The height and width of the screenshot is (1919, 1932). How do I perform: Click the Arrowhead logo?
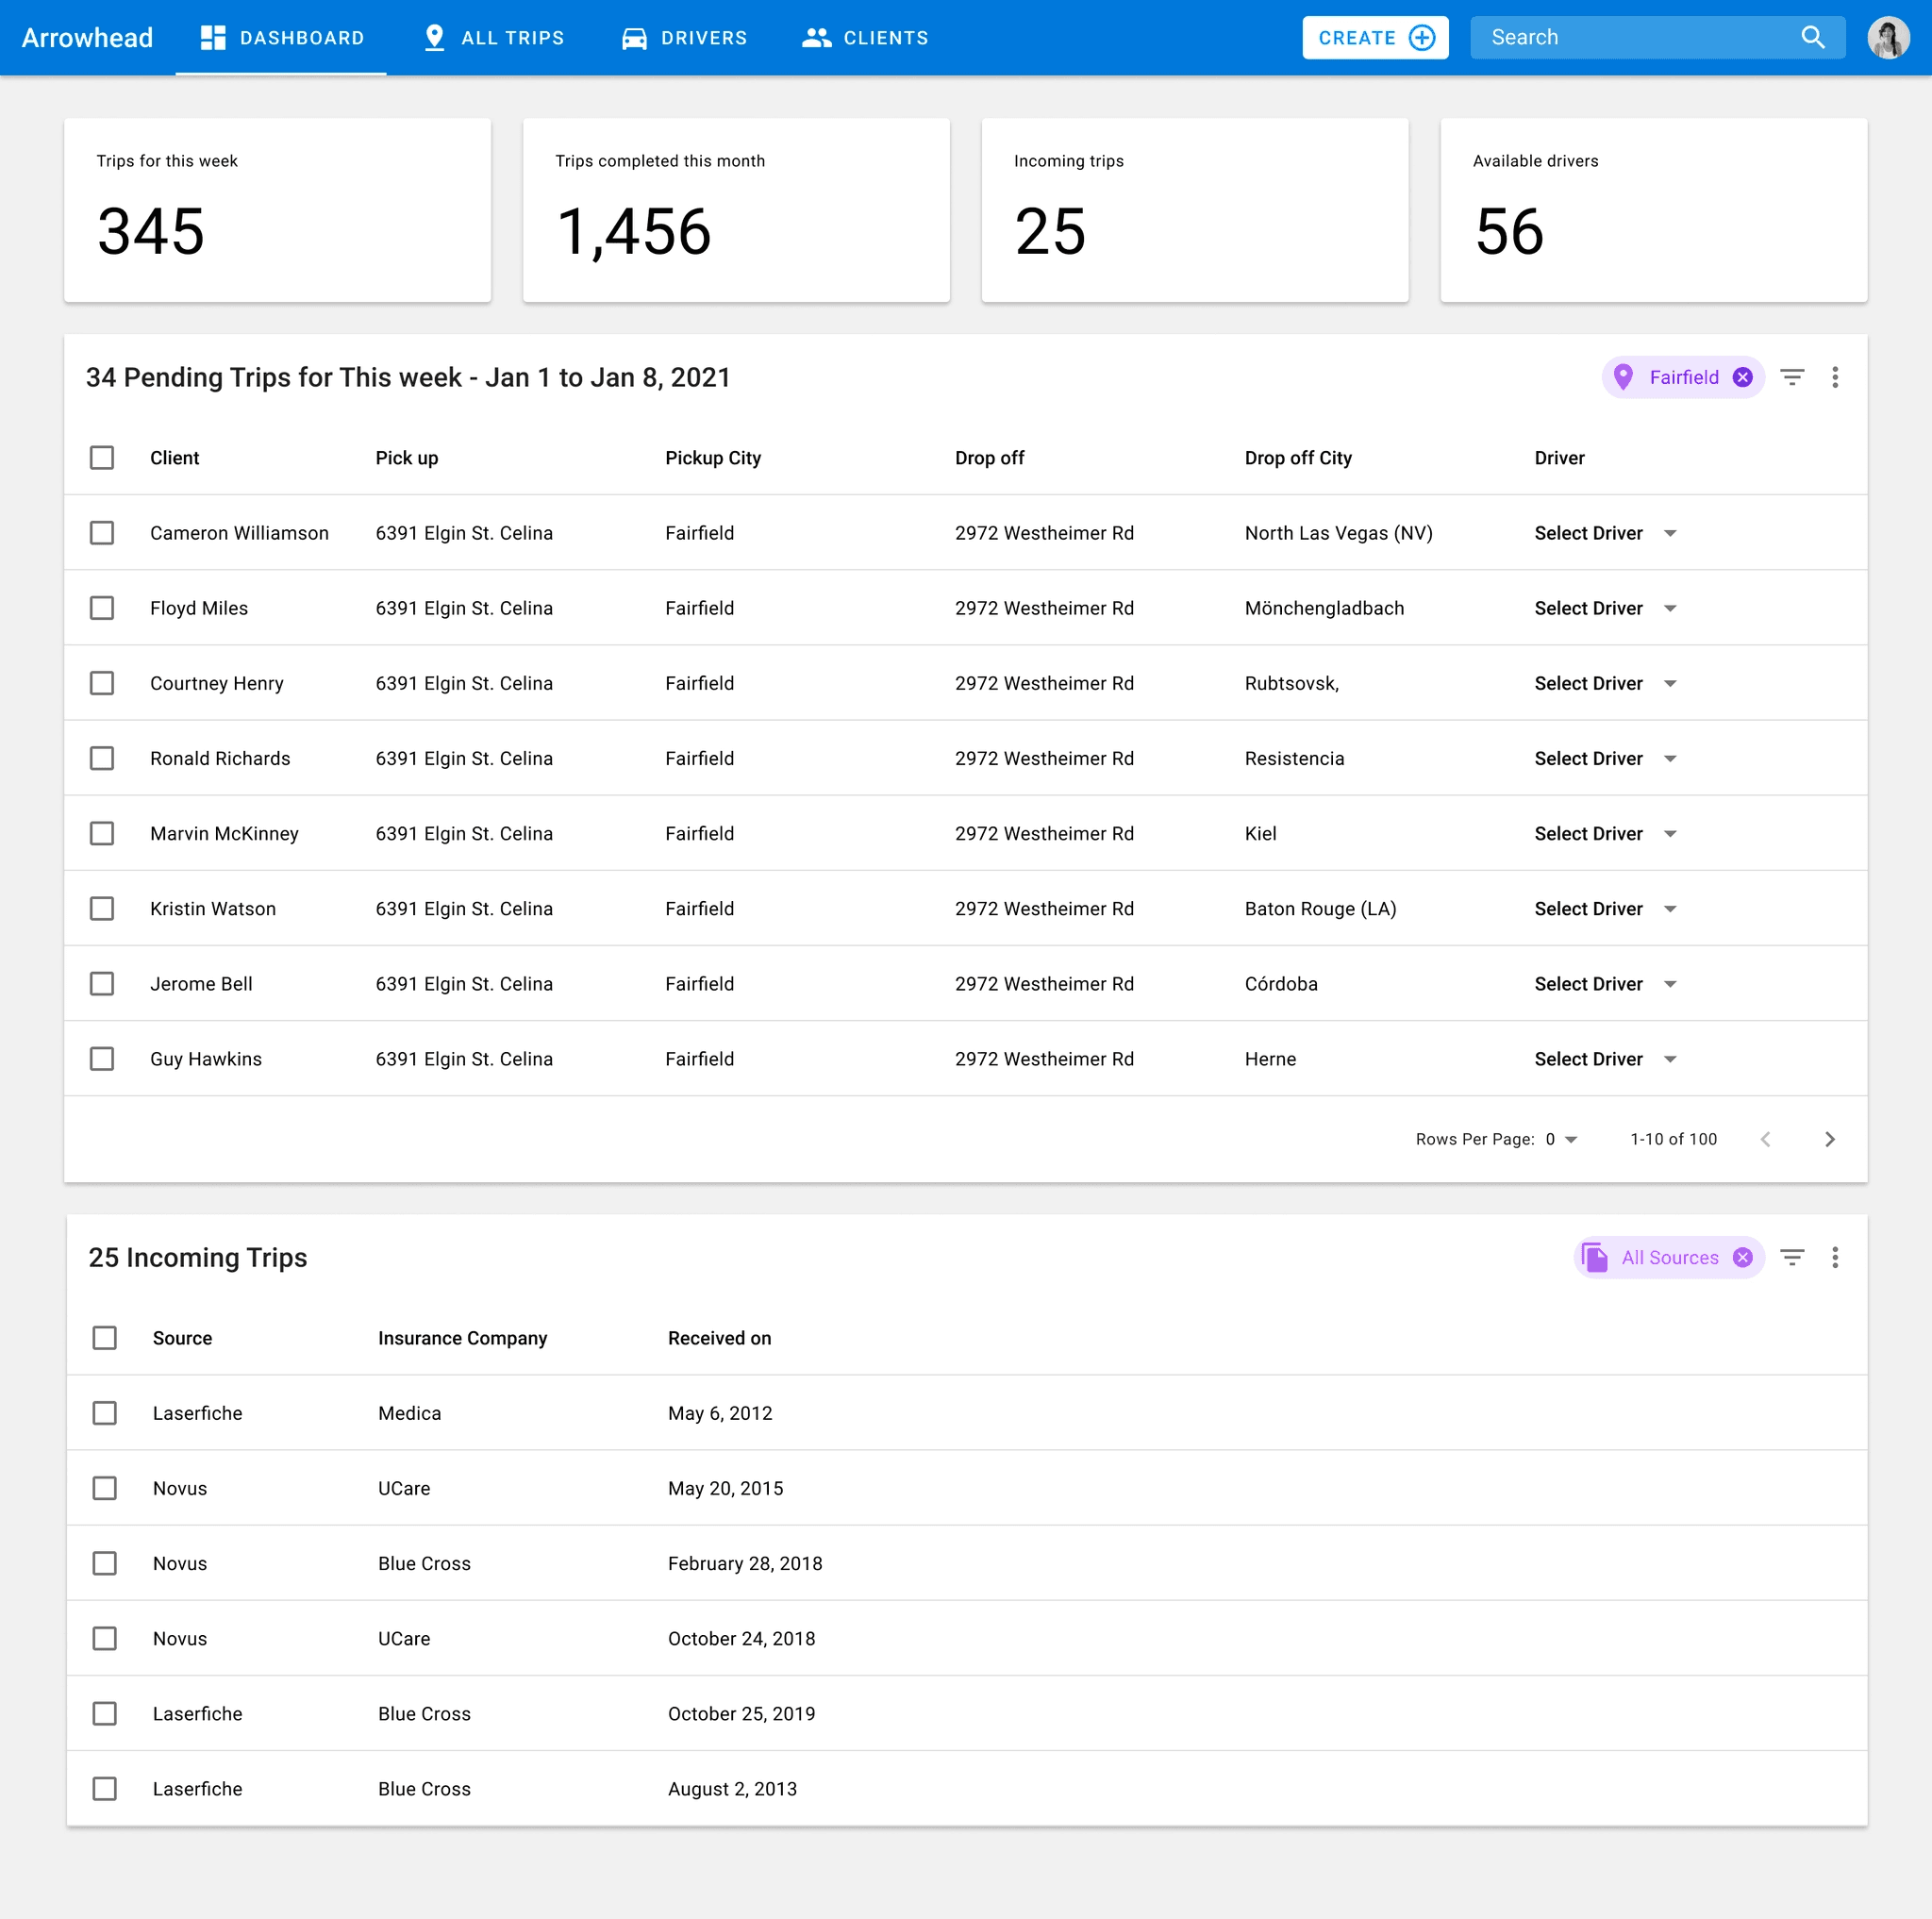(x=87, y=38)
